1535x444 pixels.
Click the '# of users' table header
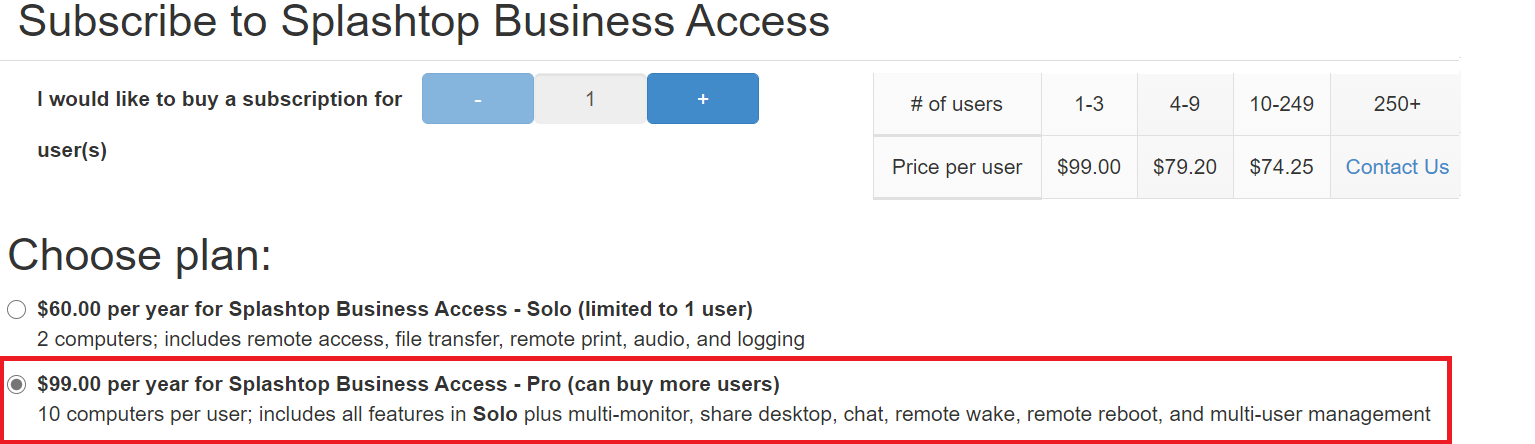957,104
